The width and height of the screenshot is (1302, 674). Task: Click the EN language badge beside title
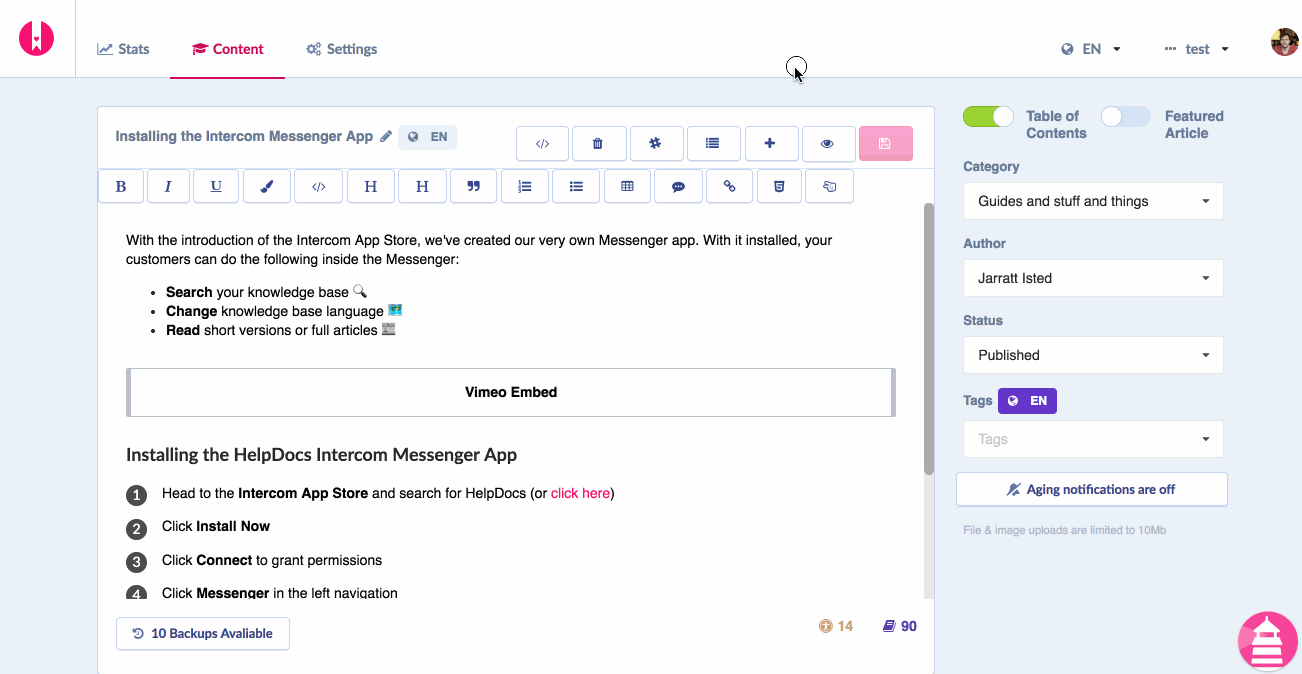[428, 137]
